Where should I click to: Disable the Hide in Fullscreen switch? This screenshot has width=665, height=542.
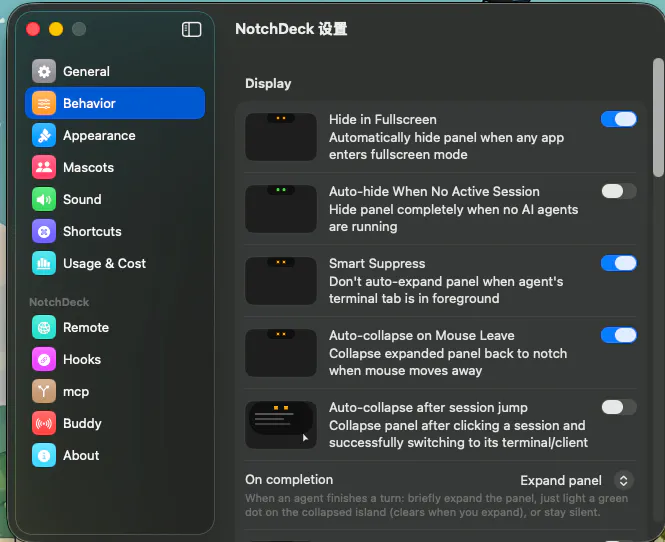tap(619, 119)
